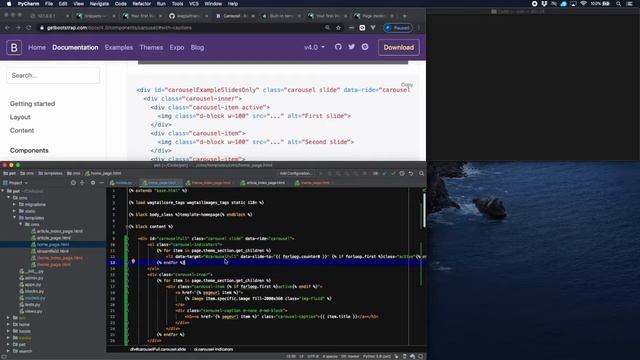Open new browser tab with plus
The width and height of the screenshot is (640, 360).
[404, 16]
